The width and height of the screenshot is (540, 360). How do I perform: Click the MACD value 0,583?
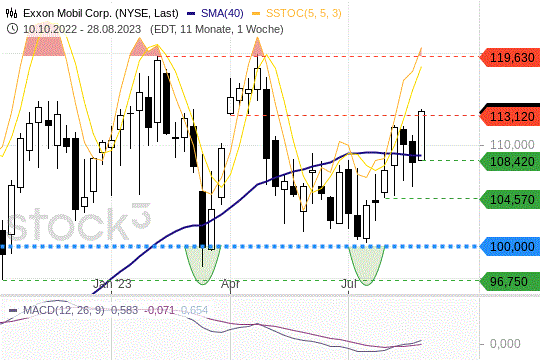tap(124, 310)
